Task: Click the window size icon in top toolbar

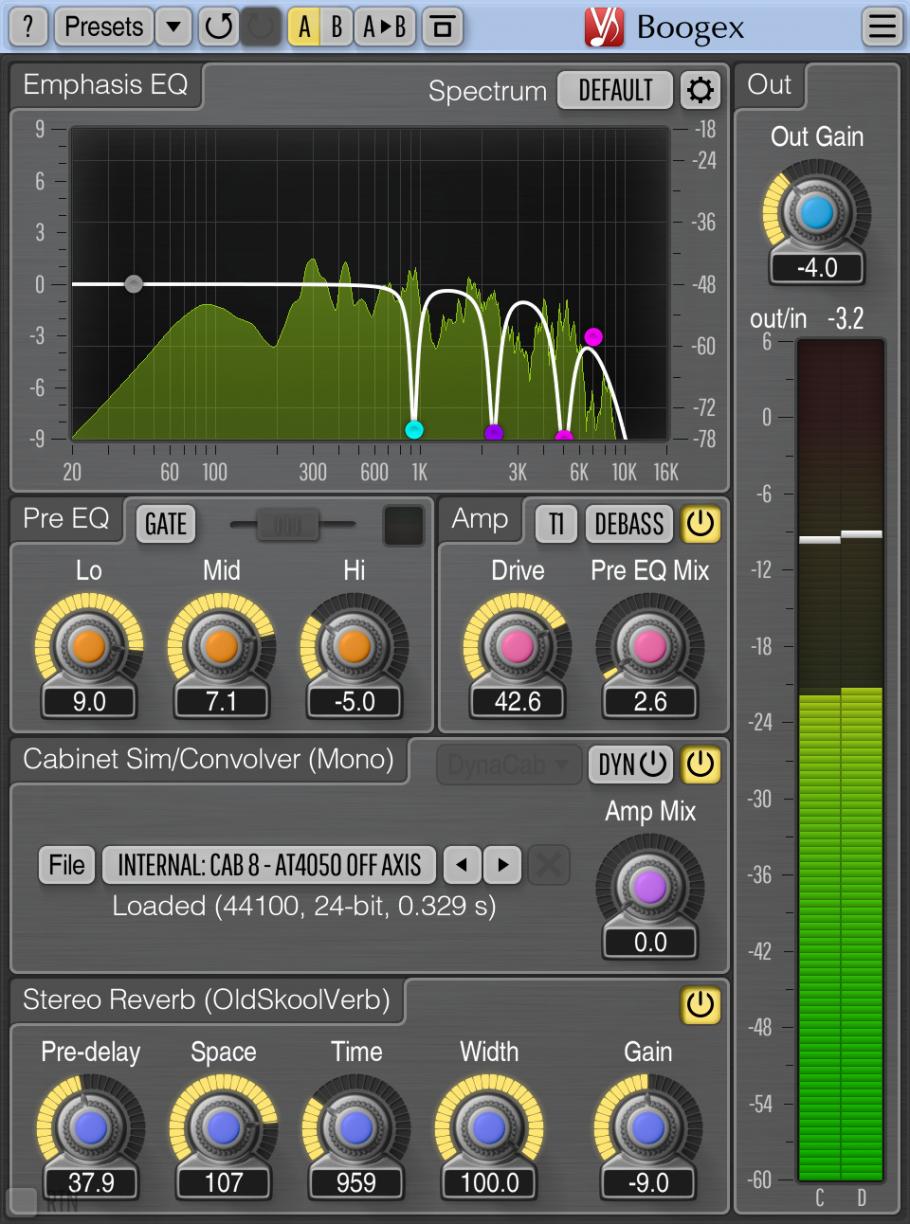Action: 442,27
